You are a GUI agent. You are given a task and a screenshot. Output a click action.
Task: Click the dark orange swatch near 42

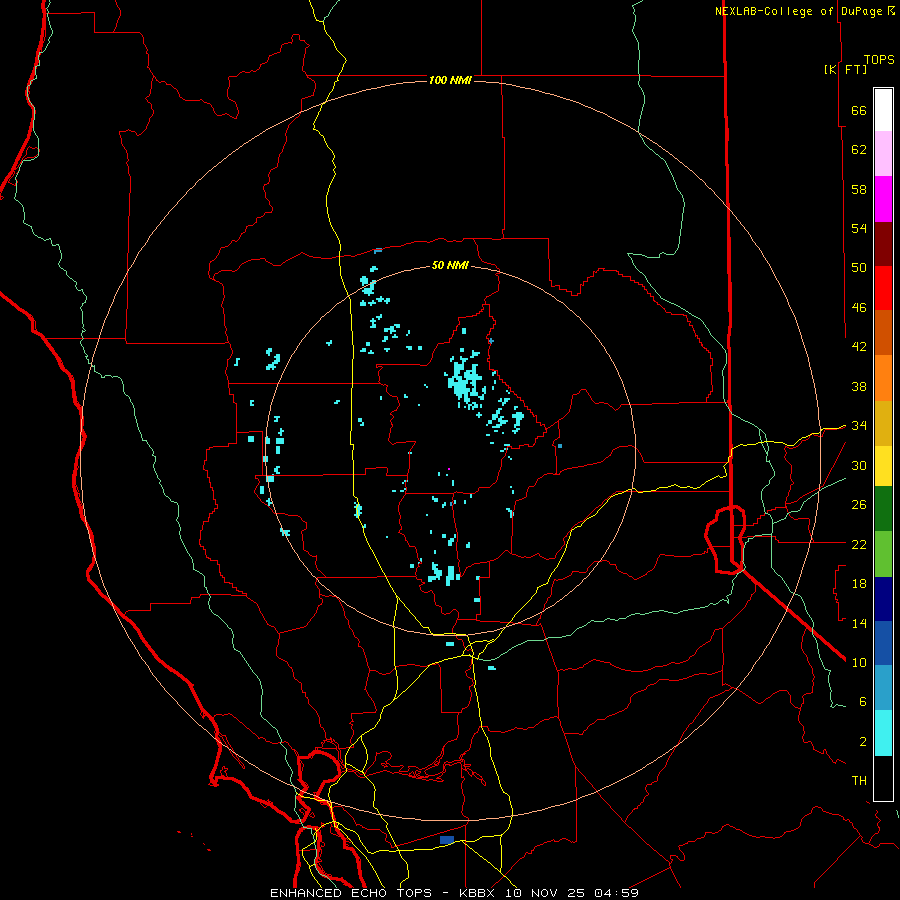click(x=883, y=333)
